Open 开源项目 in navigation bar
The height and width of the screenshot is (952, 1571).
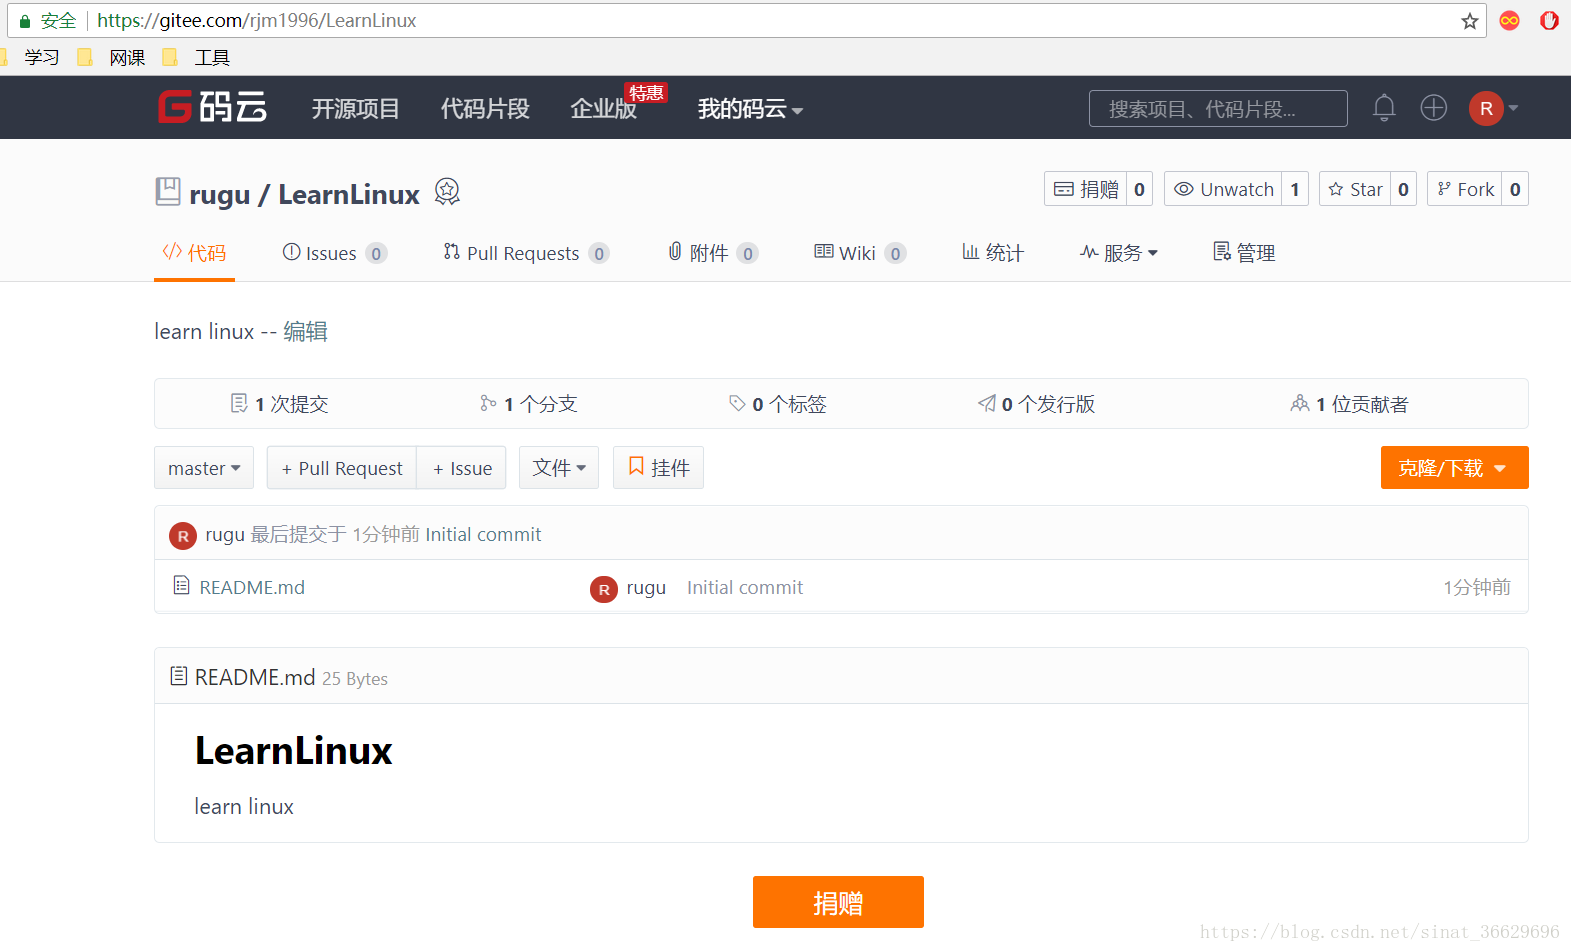(355, 108)
